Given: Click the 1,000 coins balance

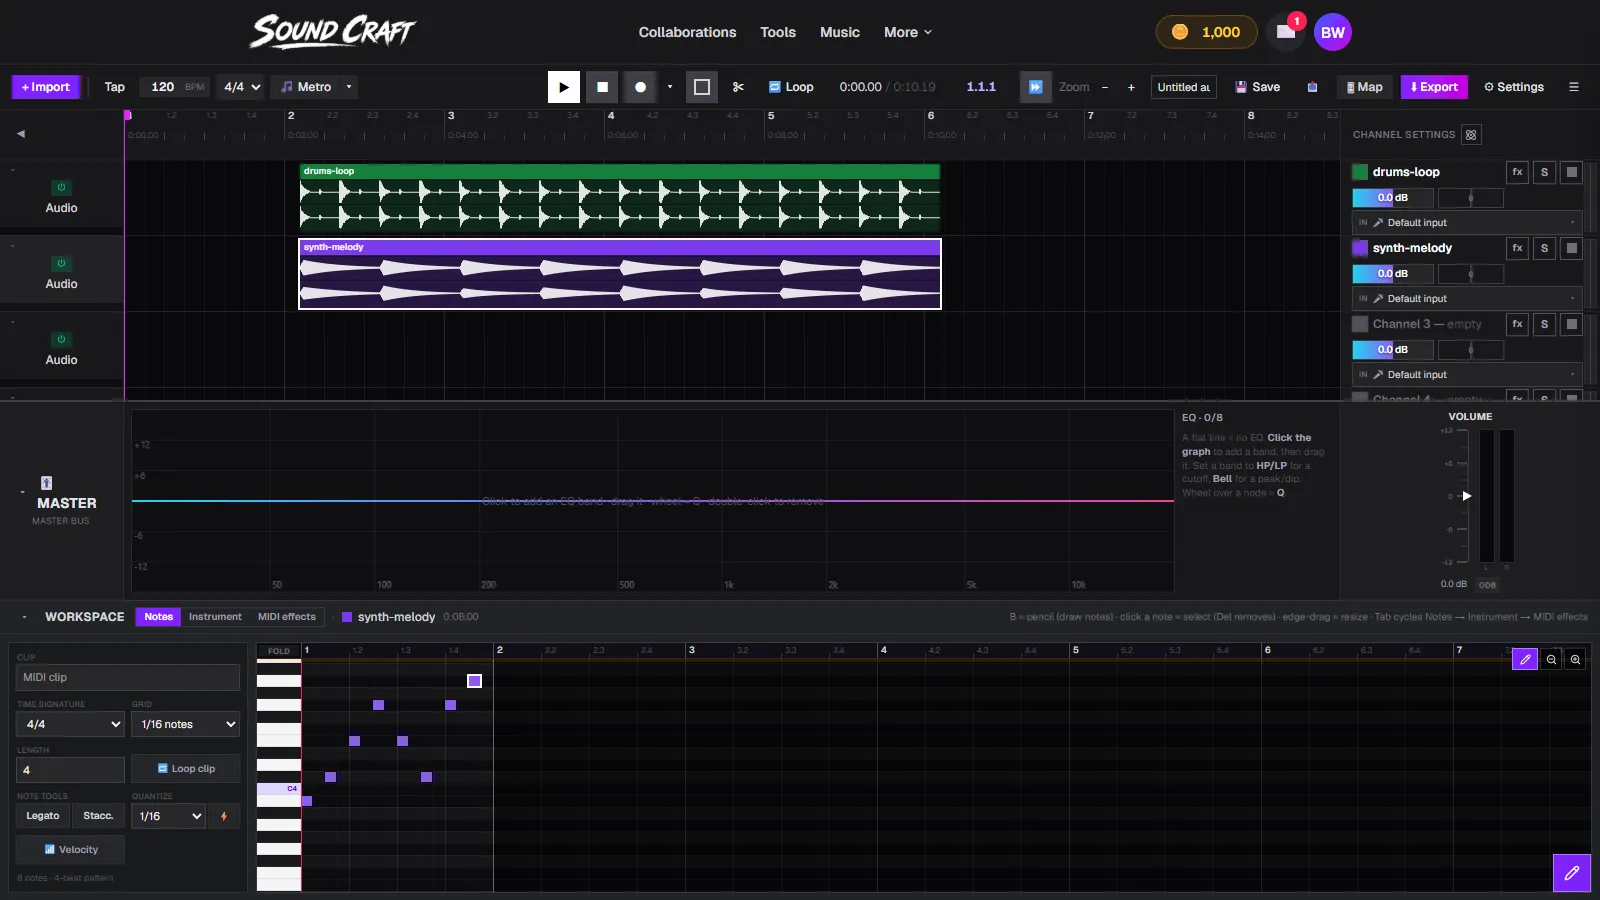Looking at the screenshot, I should 1207,32.
